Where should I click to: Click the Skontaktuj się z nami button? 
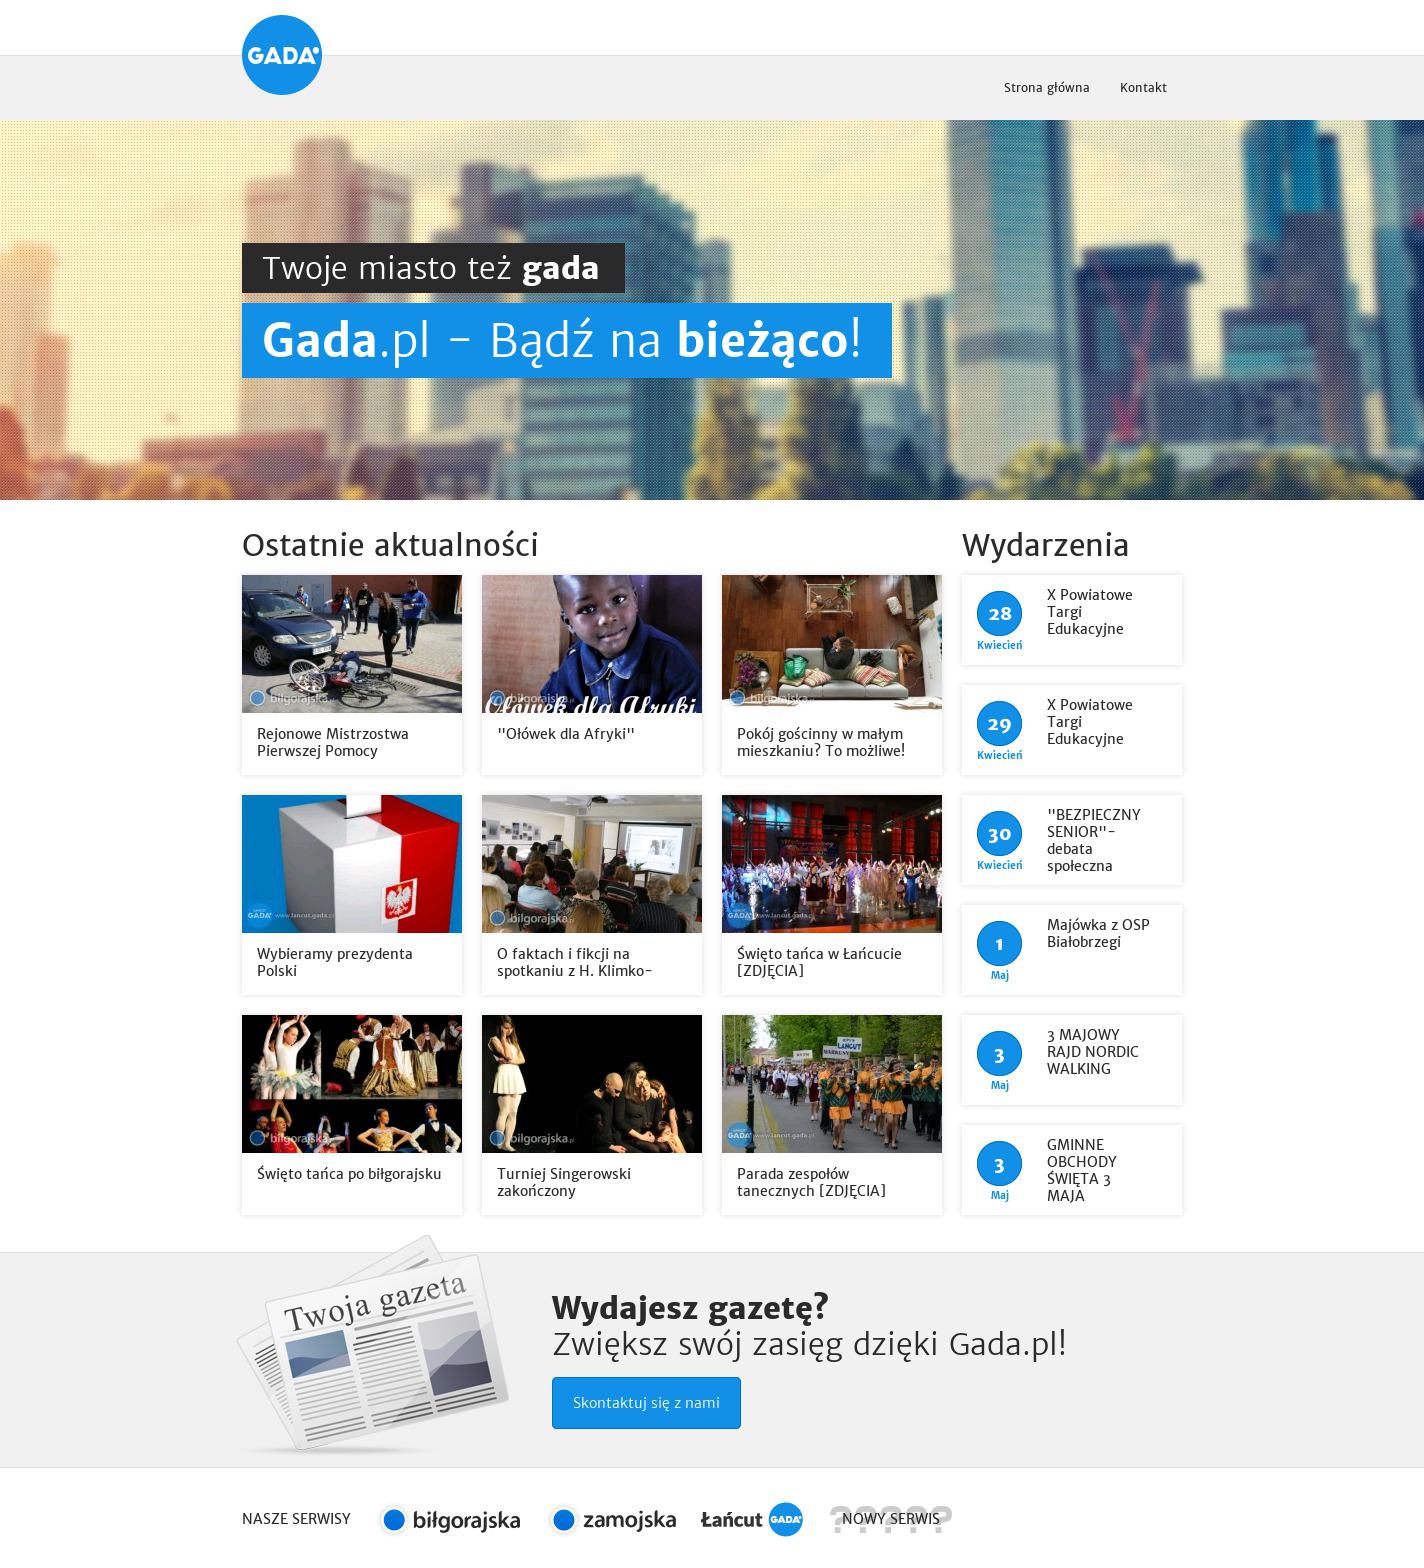pyautogui.click(x=646, y=1403)
